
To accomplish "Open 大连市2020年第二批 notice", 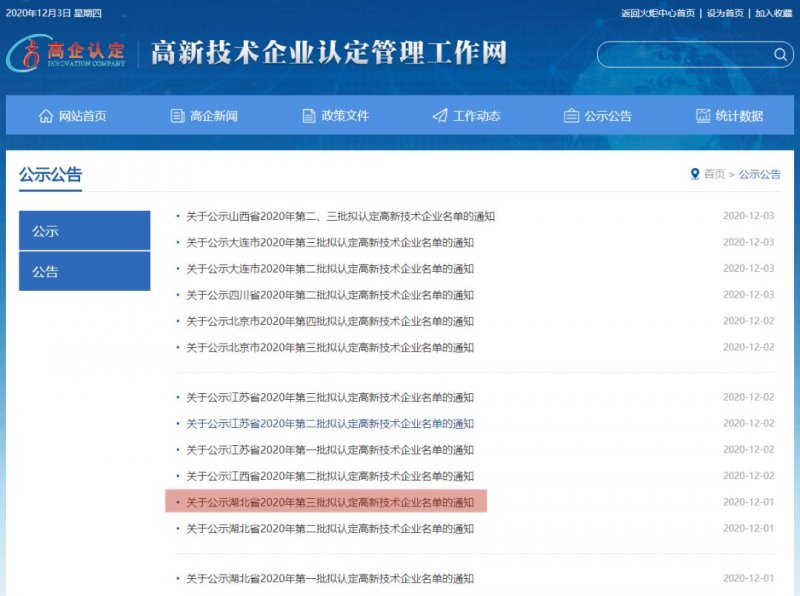I will pos(330,269).
